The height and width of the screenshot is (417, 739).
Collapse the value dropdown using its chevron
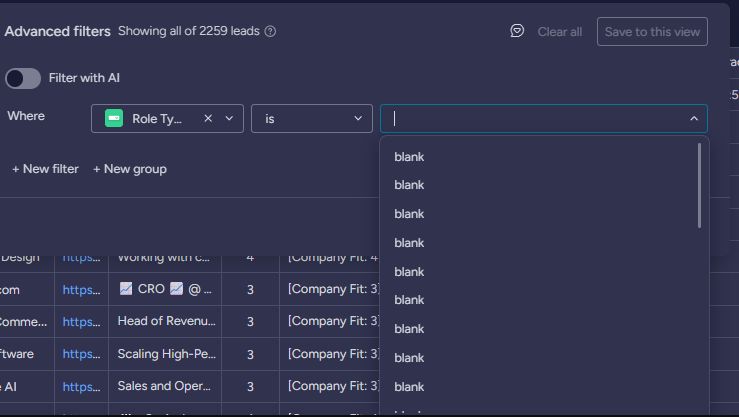pos(694,118)
